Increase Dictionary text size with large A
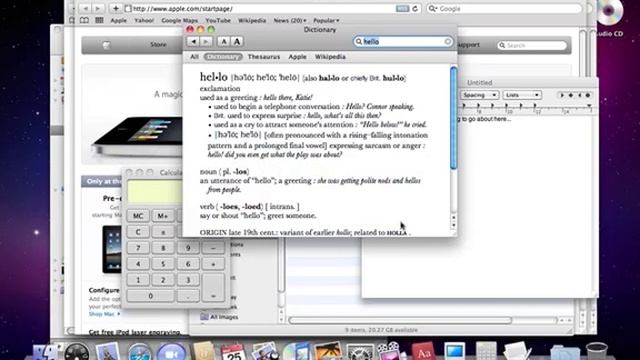The image size is (640, 360). point(237,41)
